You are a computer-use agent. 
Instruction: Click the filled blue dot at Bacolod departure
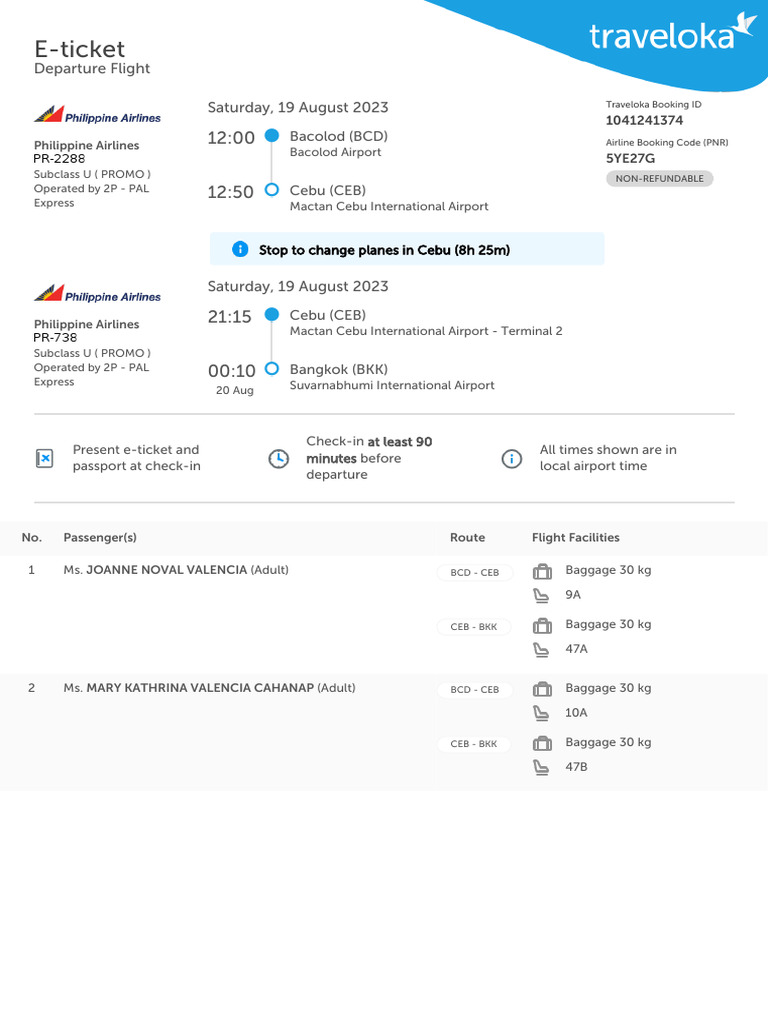pos(271,137)
